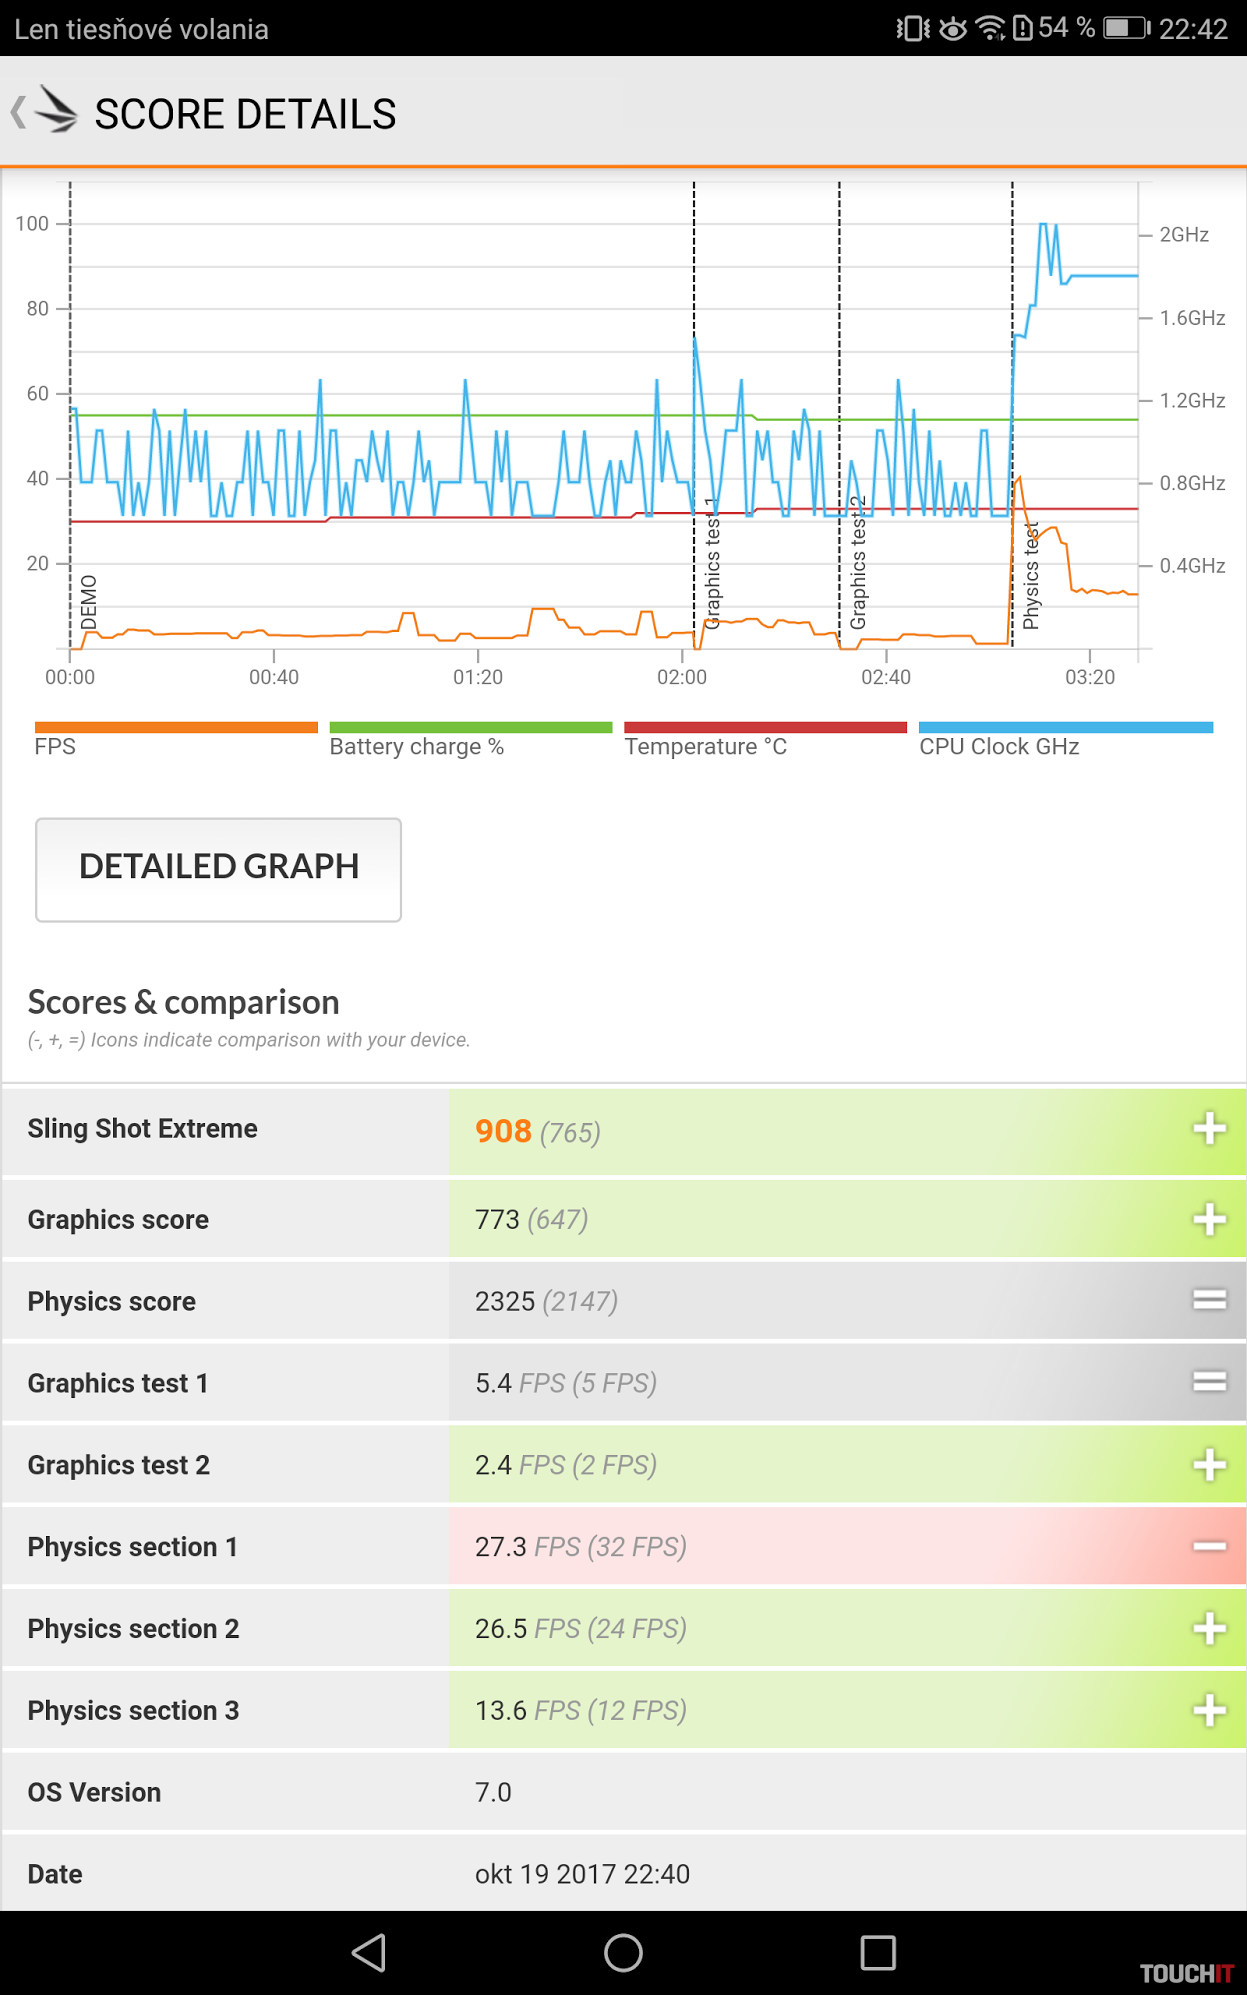Select the Graphics test 2 result row
1247x1995 pixels.
tap(623, 1465)
